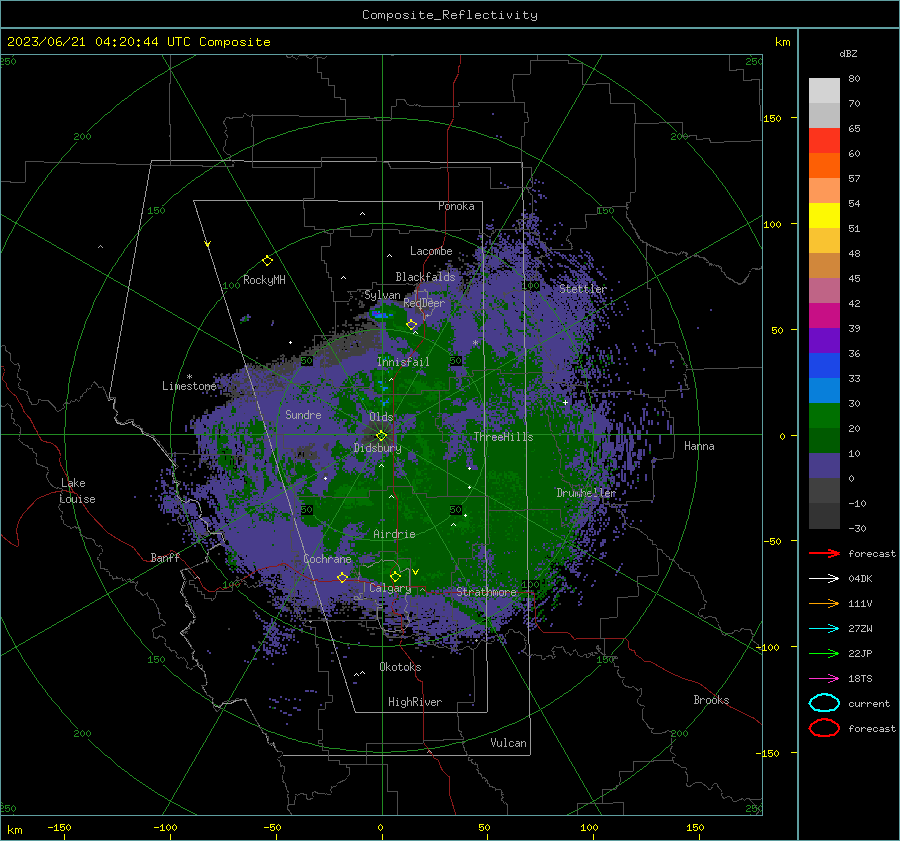Select the Lake Louise label
This screenshot has width=900, height=841.
pos(77,491)
